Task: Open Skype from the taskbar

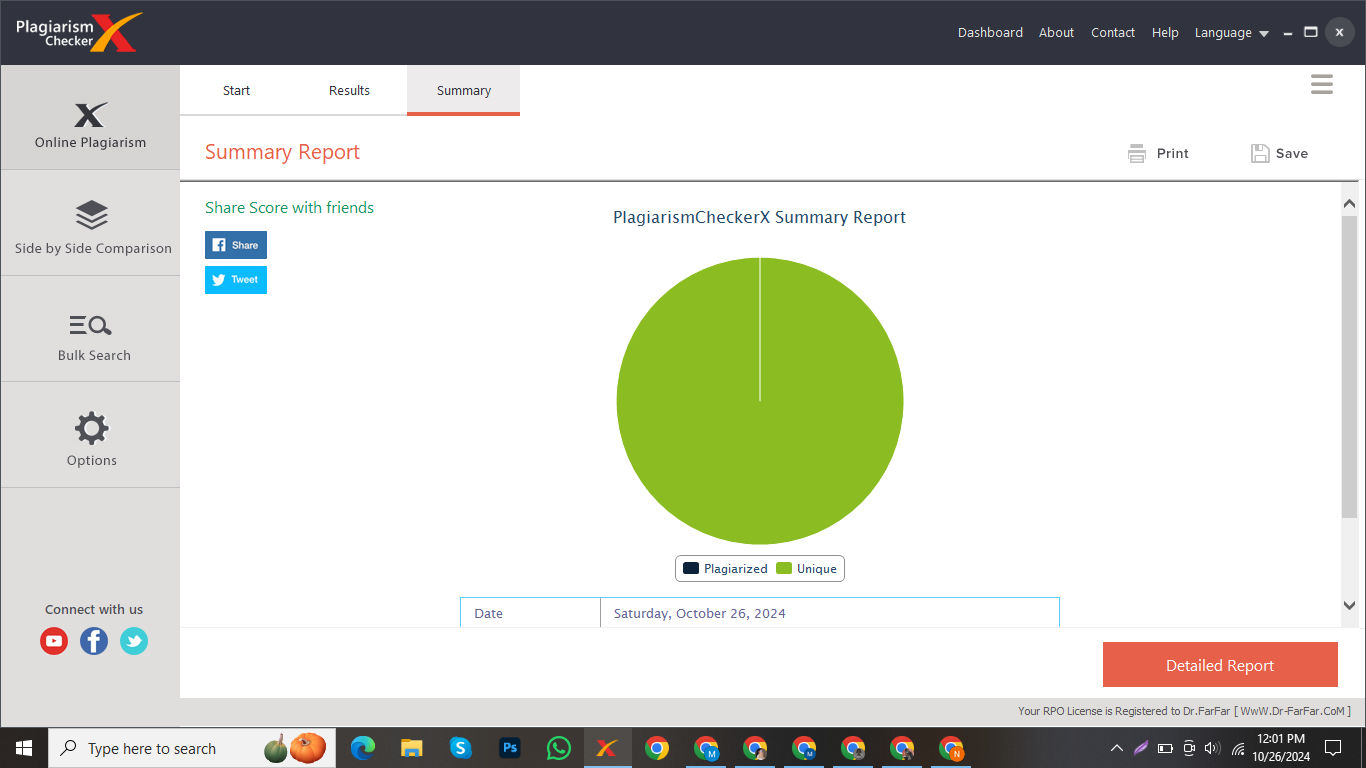Action: tap(460, 748)
